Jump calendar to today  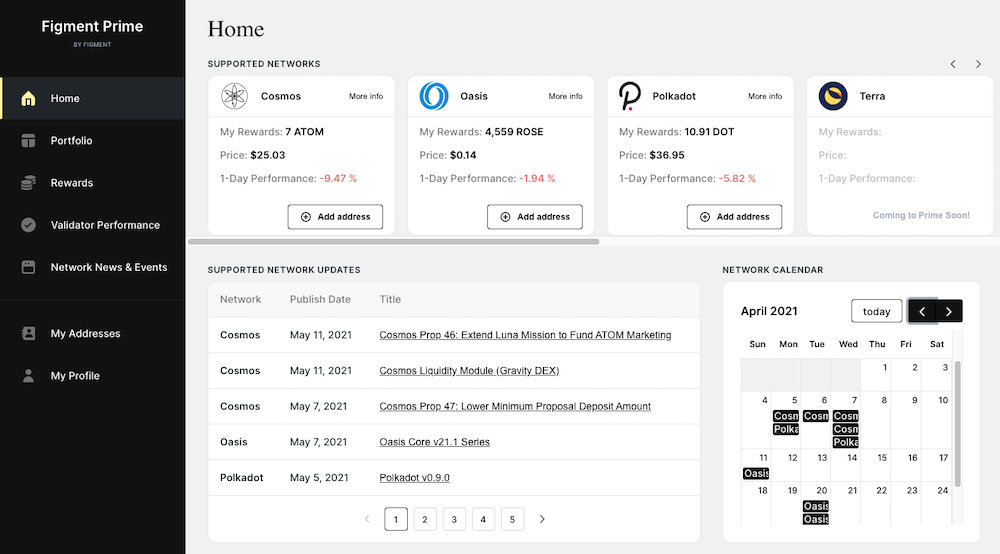876,311
